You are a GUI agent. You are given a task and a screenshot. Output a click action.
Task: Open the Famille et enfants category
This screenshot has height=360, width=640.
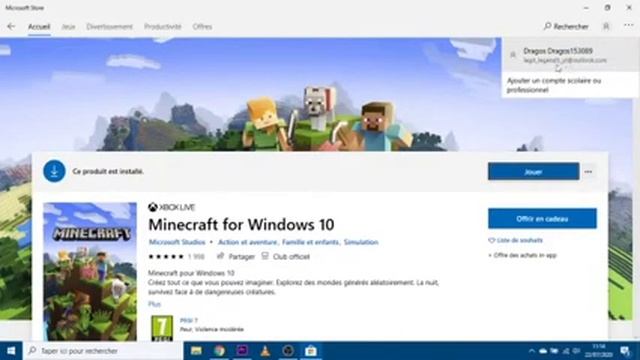coord(310,242)
